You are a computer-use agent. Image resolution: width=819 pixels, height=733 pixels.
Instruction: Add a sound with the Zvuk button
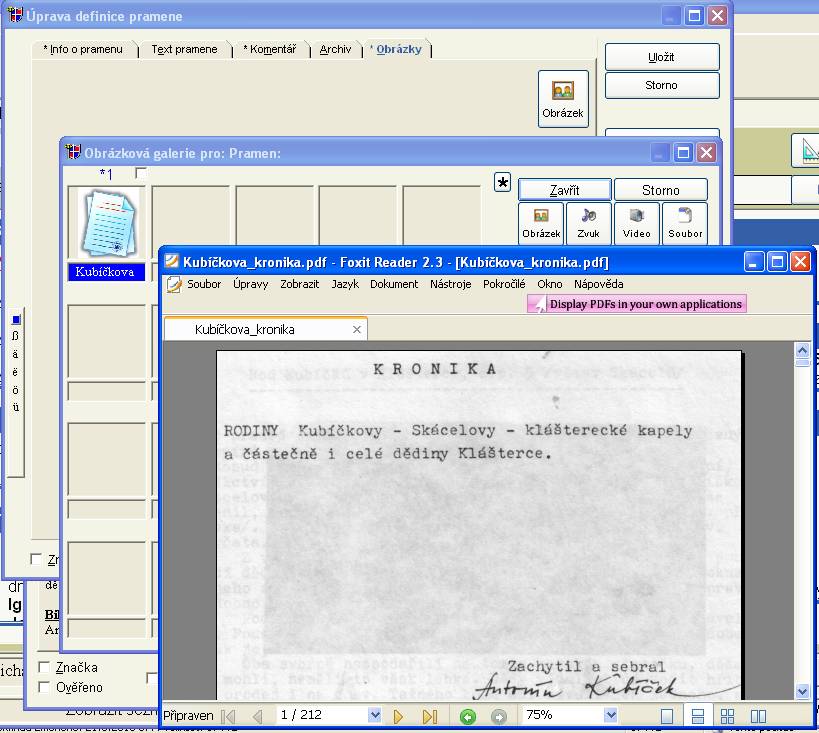(x=588, y=224)
